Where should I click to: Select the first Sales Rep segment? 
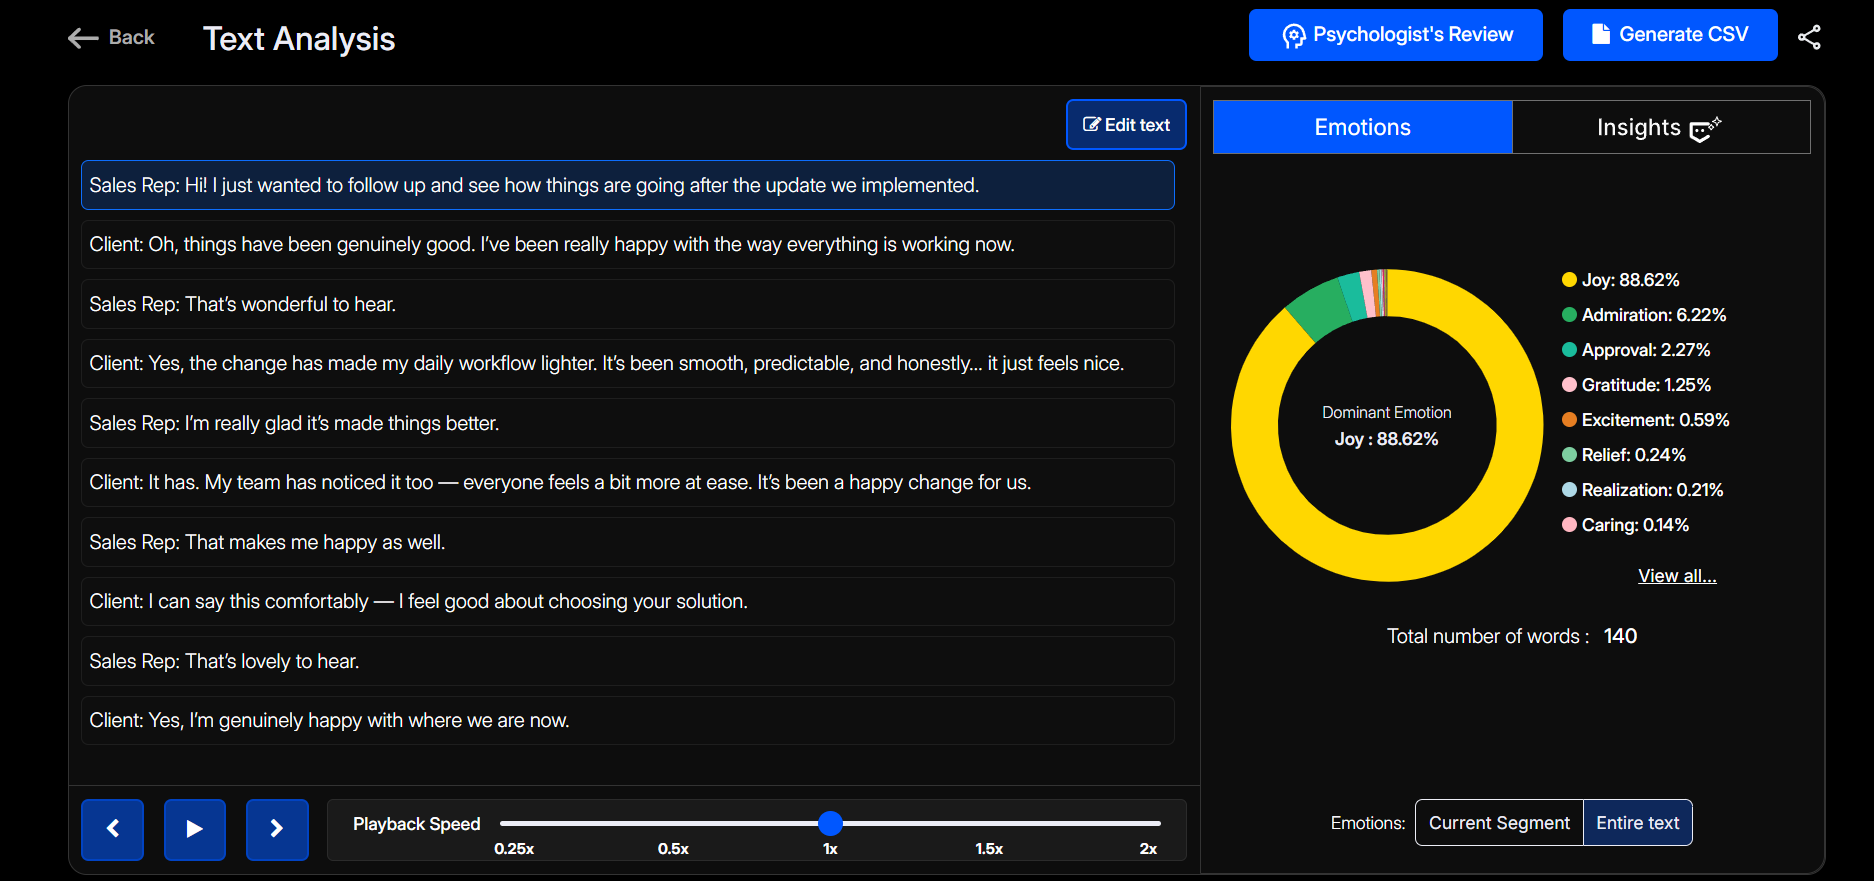click(x=627, y=185)
